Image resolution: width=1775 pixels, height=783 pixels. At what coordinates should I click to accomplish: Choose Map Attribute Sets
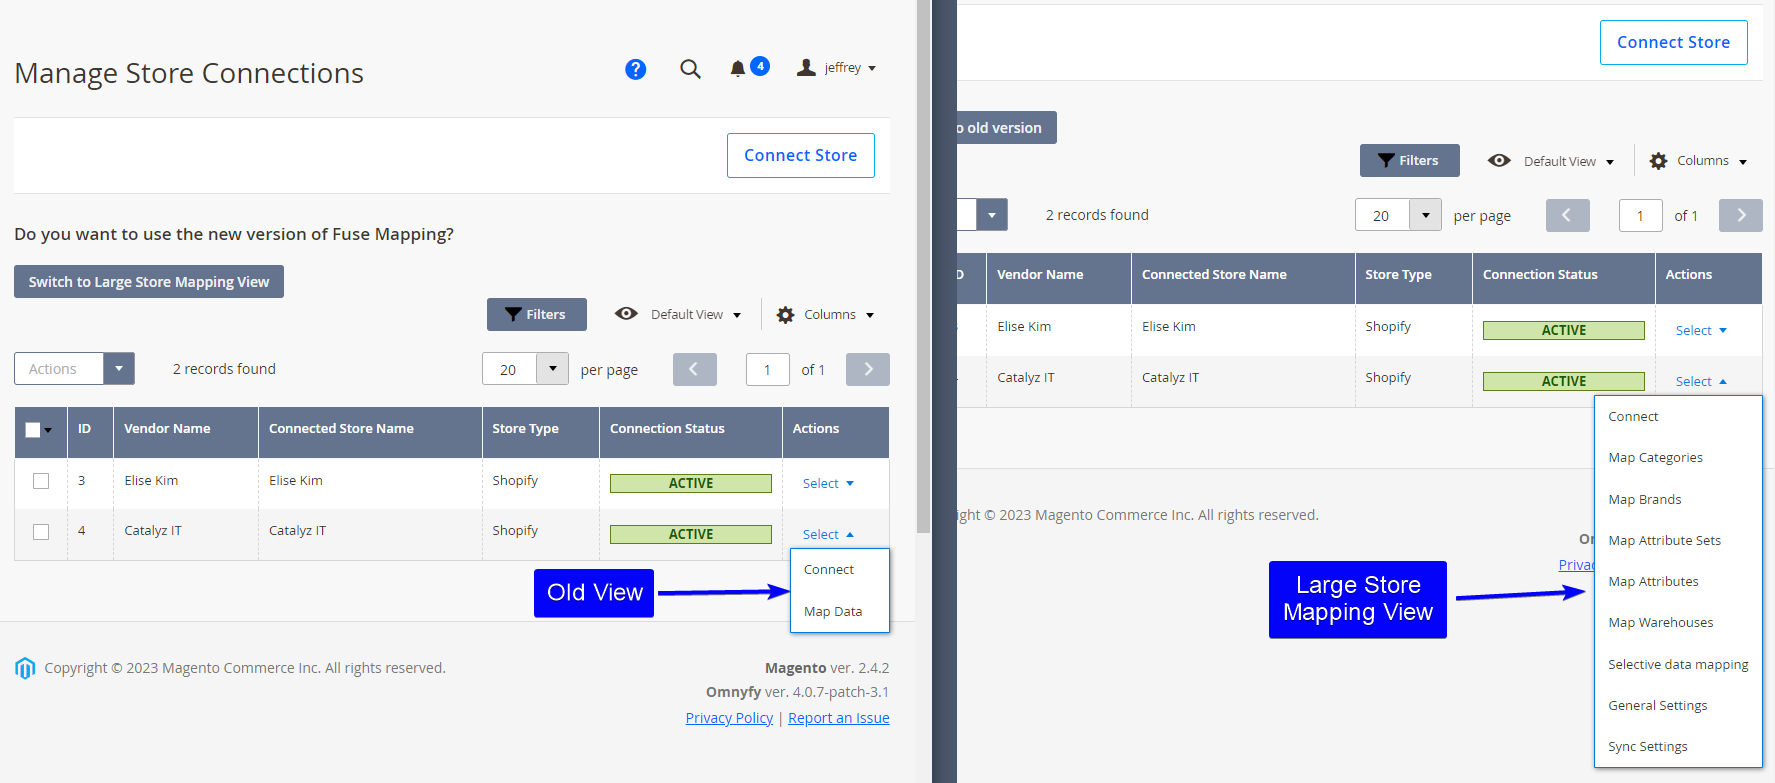tap(1678, 541)
